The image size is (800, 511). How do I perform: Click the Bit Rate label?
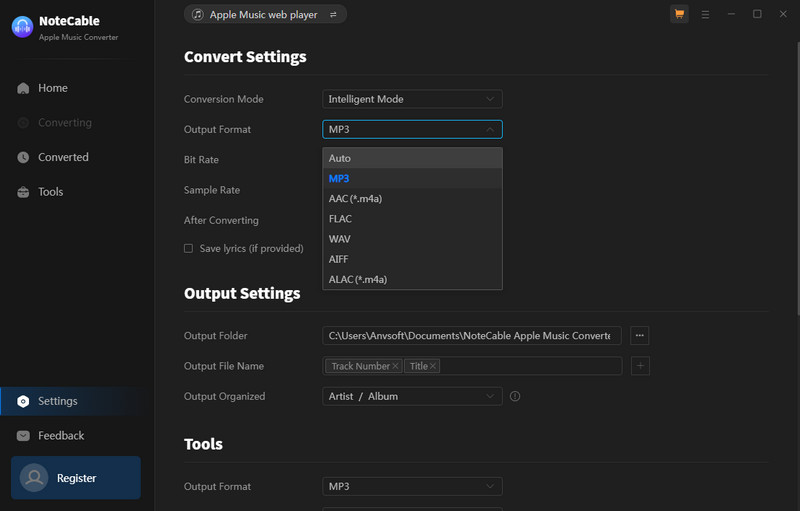point(201,160)
